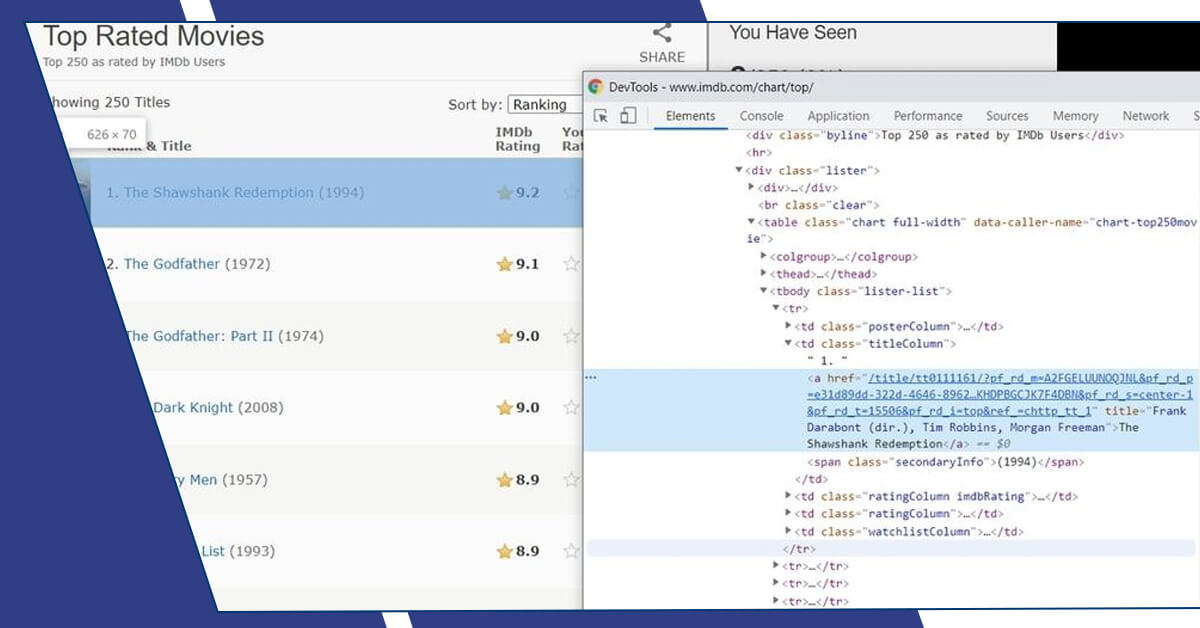
Task: Click the gold star in the 1957 movie row
Action: [x=505, y=480]
